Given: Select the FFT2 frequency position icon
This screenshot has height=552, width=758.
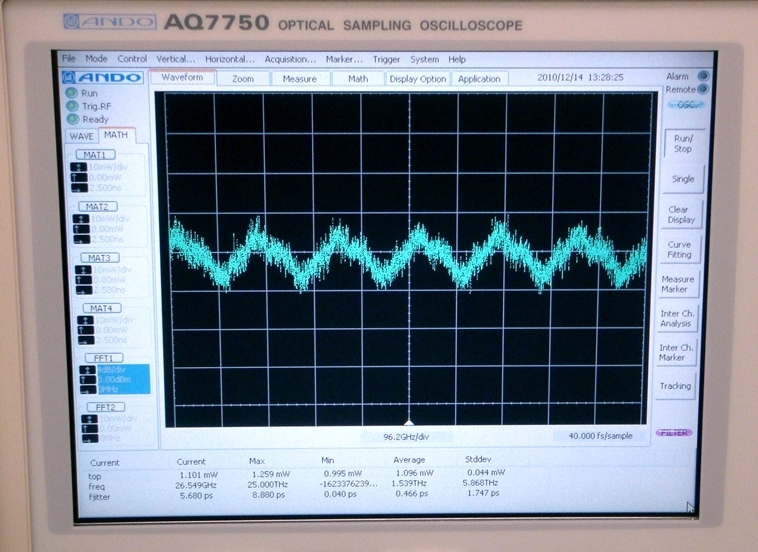Looking at the screenshot, I should point(90,438).
